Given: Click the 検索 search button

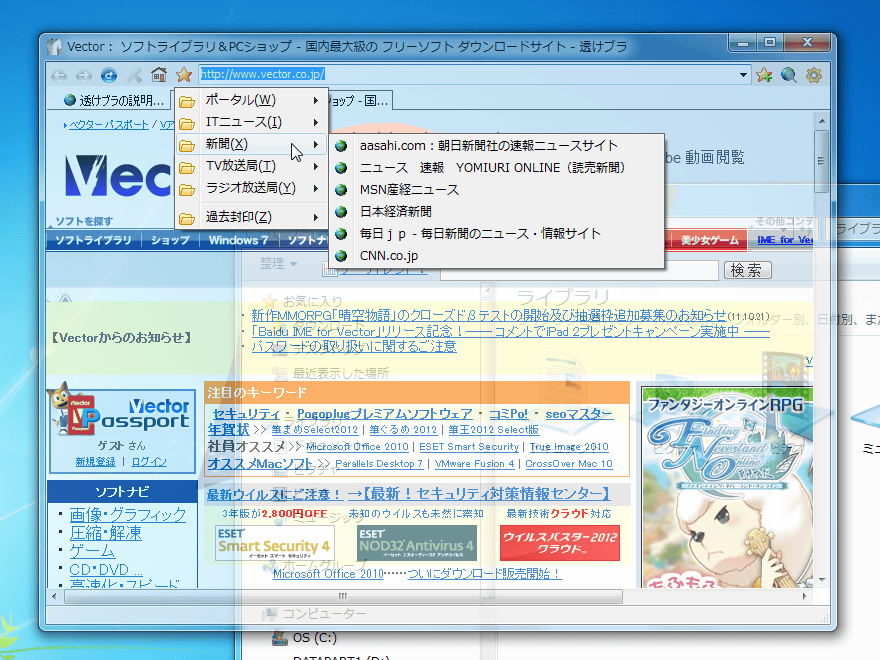Looking at the screenshot, I should point(748,271).
